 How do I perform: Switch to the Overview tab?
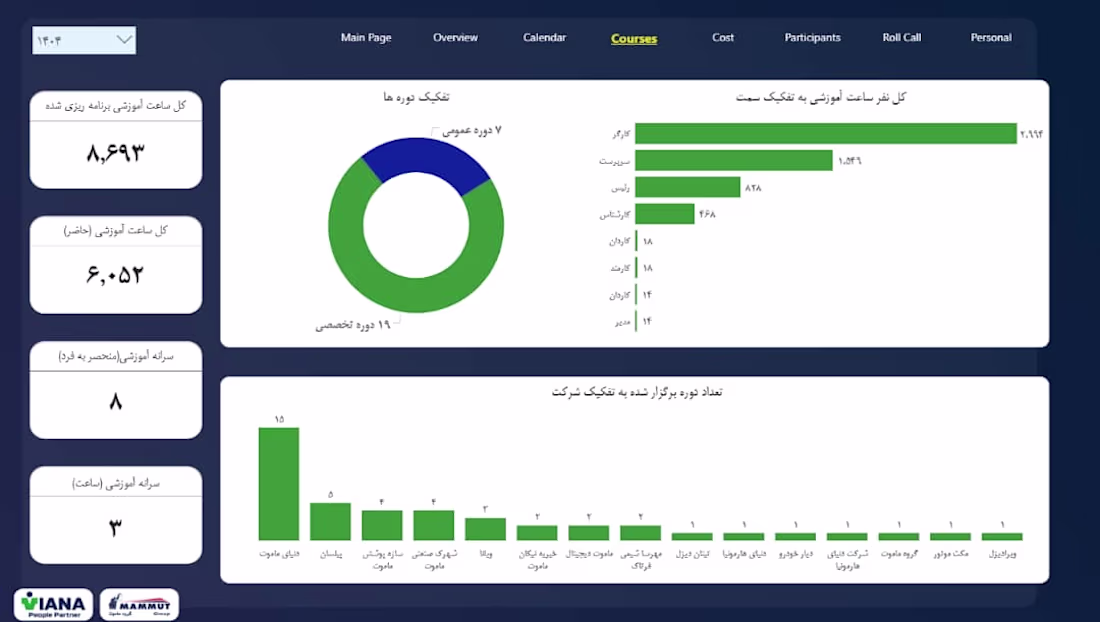click(x=455, y=38)
